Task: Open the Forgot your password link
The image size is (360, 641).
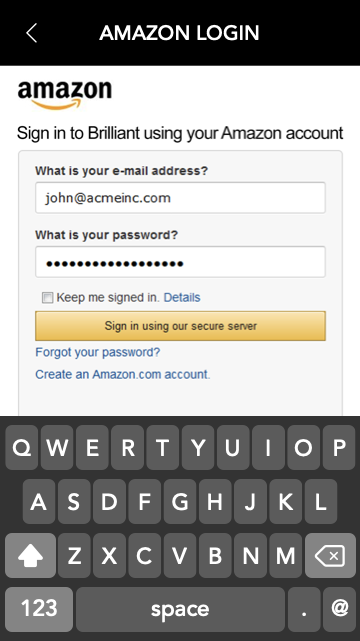Action: pos(98,352)
